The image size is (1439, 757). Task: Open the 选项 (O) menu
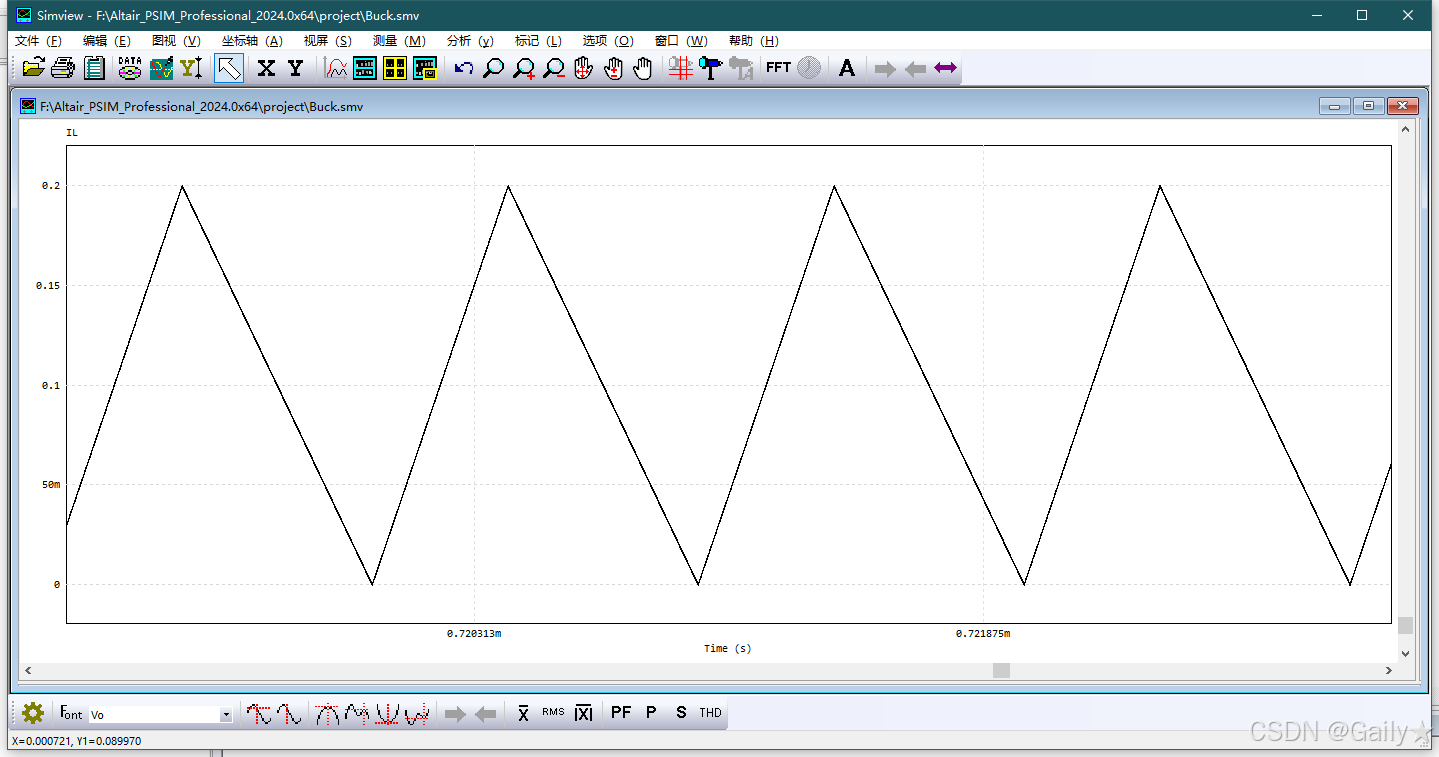[607, 41]
